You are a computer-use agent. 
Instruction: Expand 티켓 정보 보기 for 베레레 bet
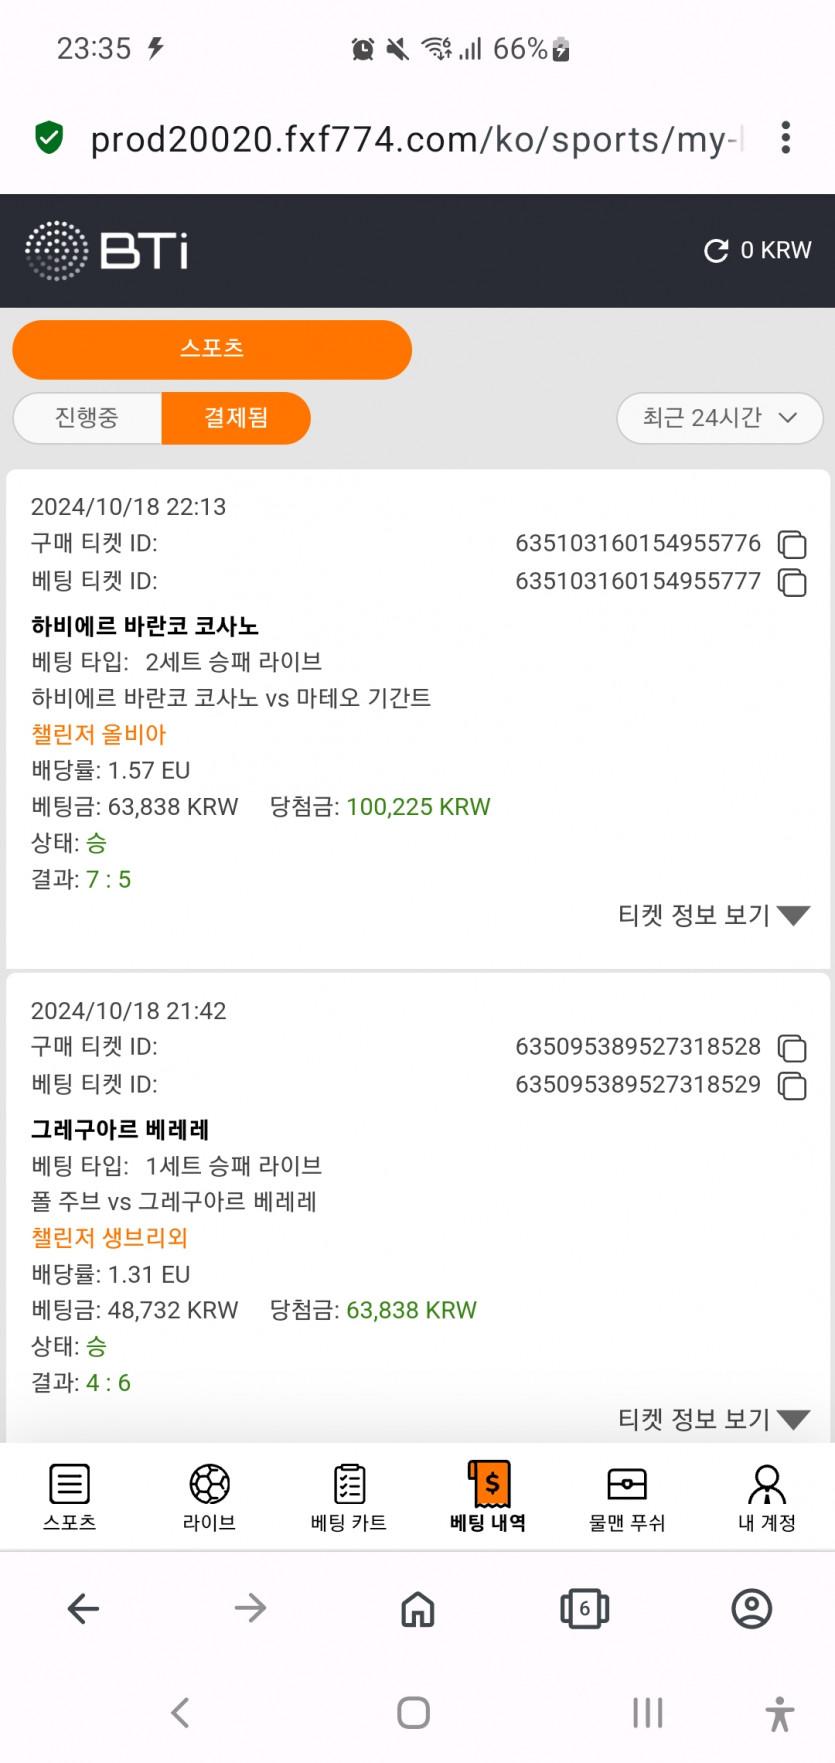click(713, 1419)
